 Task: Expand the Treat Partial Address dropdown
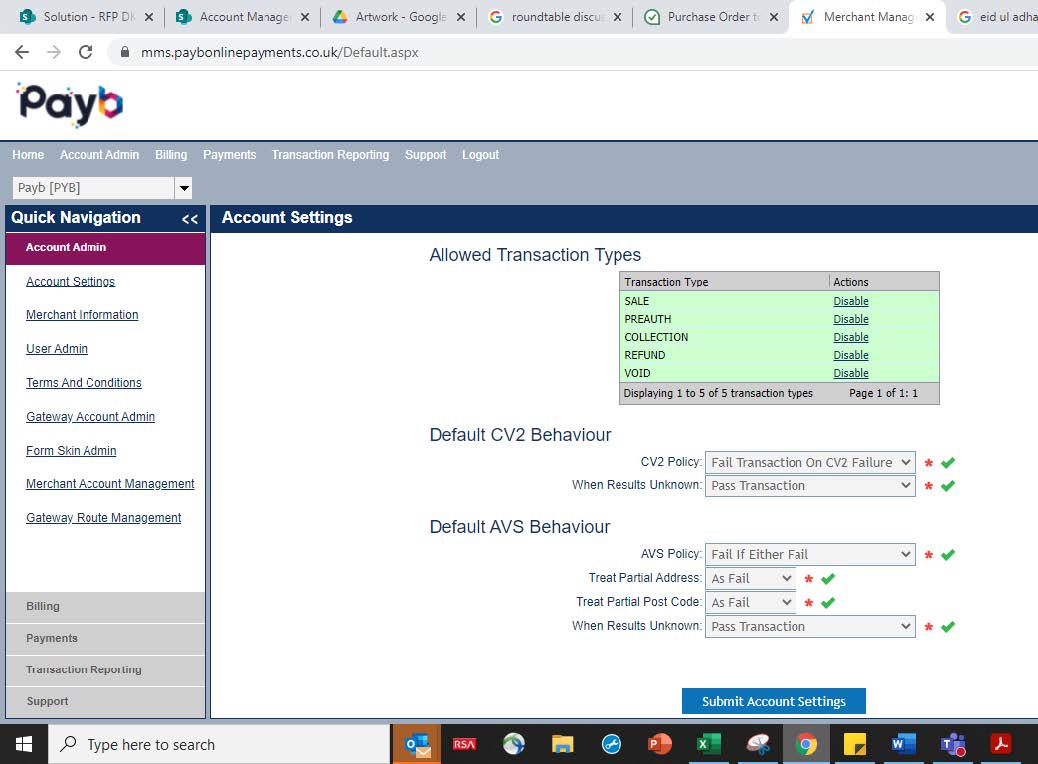pyautogui.click(x=750, y=578)
